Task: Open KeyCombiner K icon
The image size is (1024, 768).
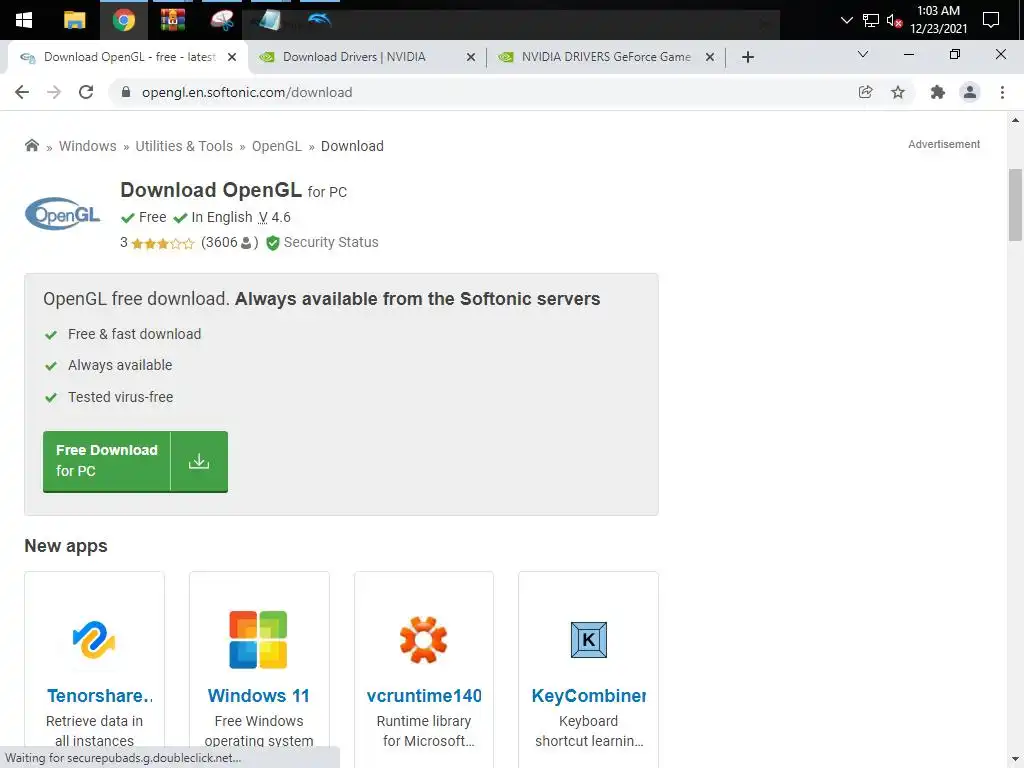Action: [x=588, y=639]
